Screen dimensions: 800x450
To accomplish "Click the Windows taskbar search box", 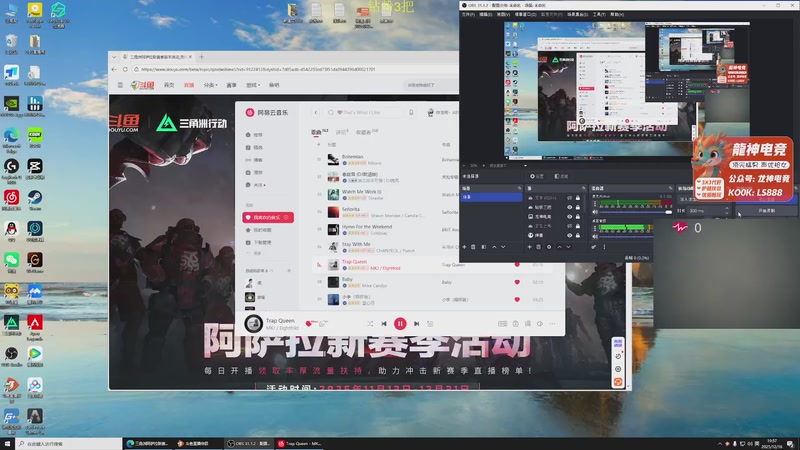I will 69,443.
